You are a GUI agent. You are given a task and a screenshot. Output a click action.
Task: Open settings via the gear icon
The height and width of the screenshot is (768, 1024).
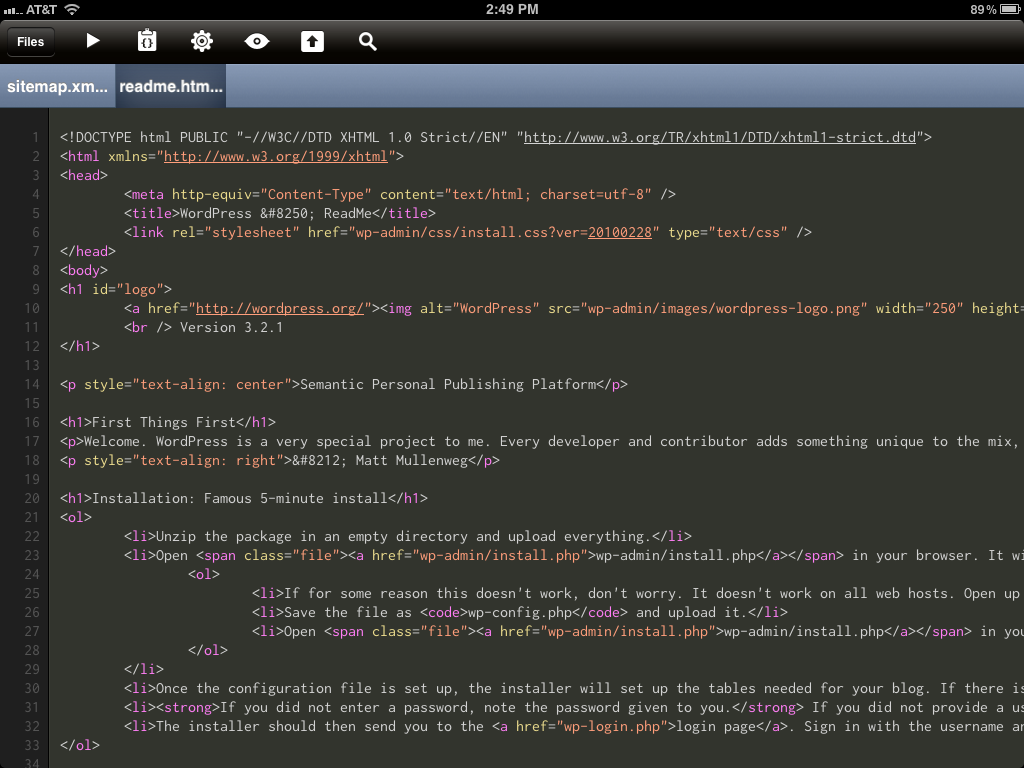point(202,41)
